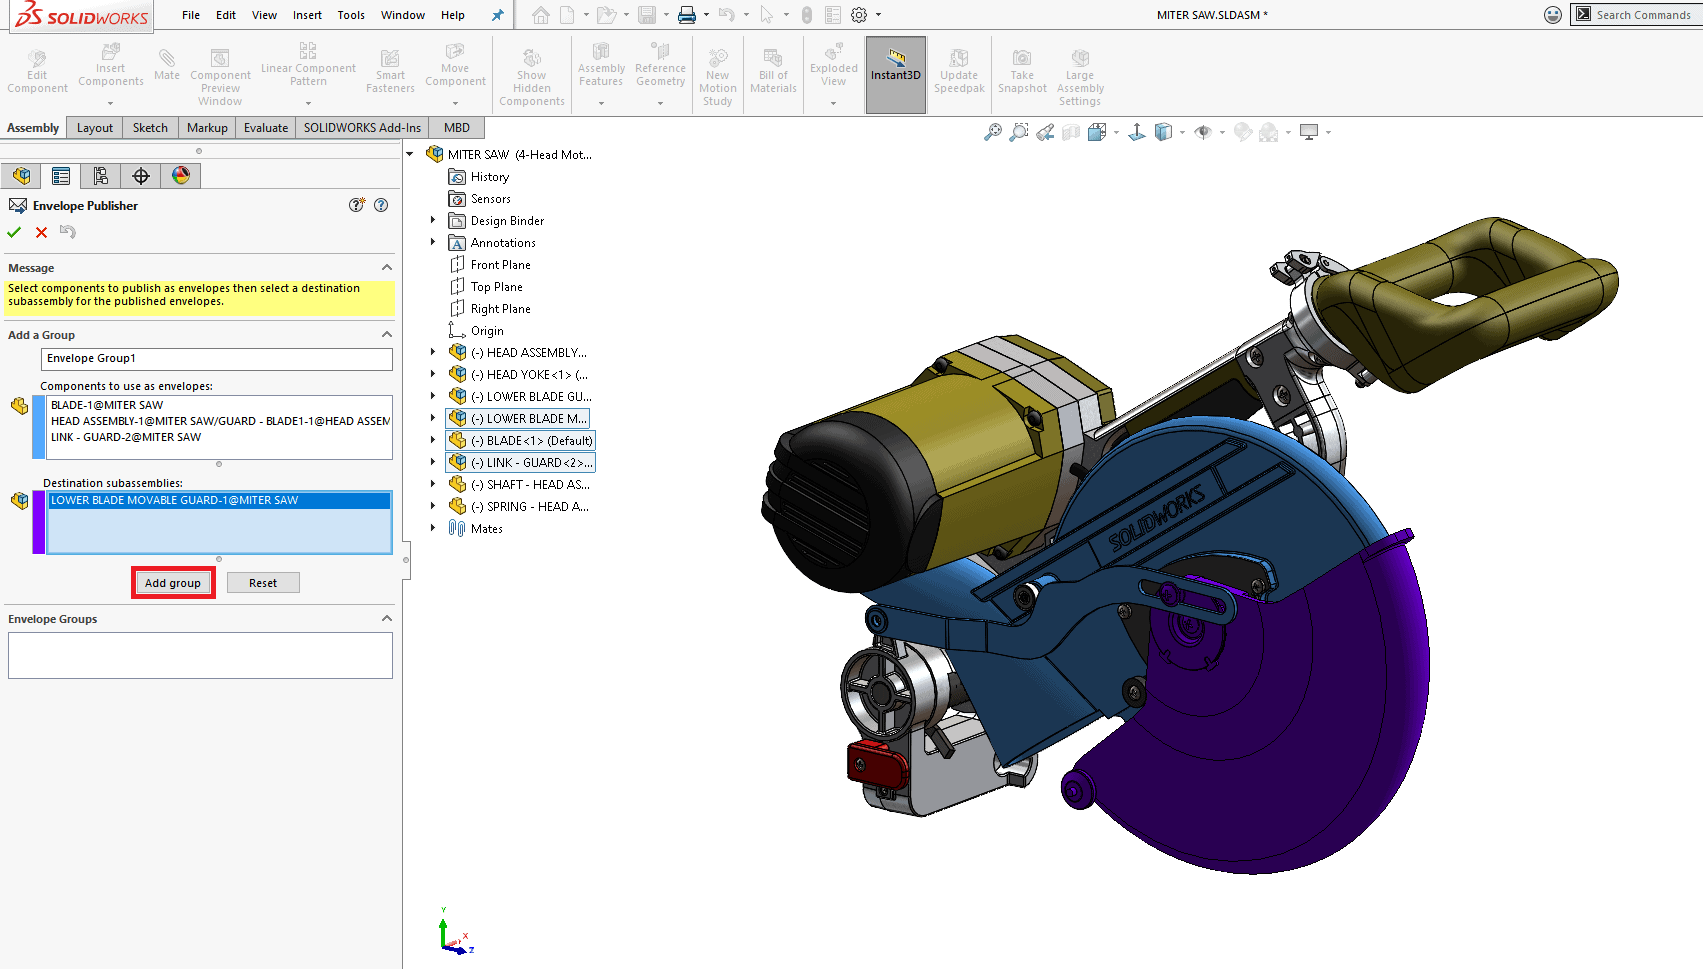The width and height of the screenshot is (1703, 969).
Task: Click the Envelope Group1 name field
Action: (217, 358)
